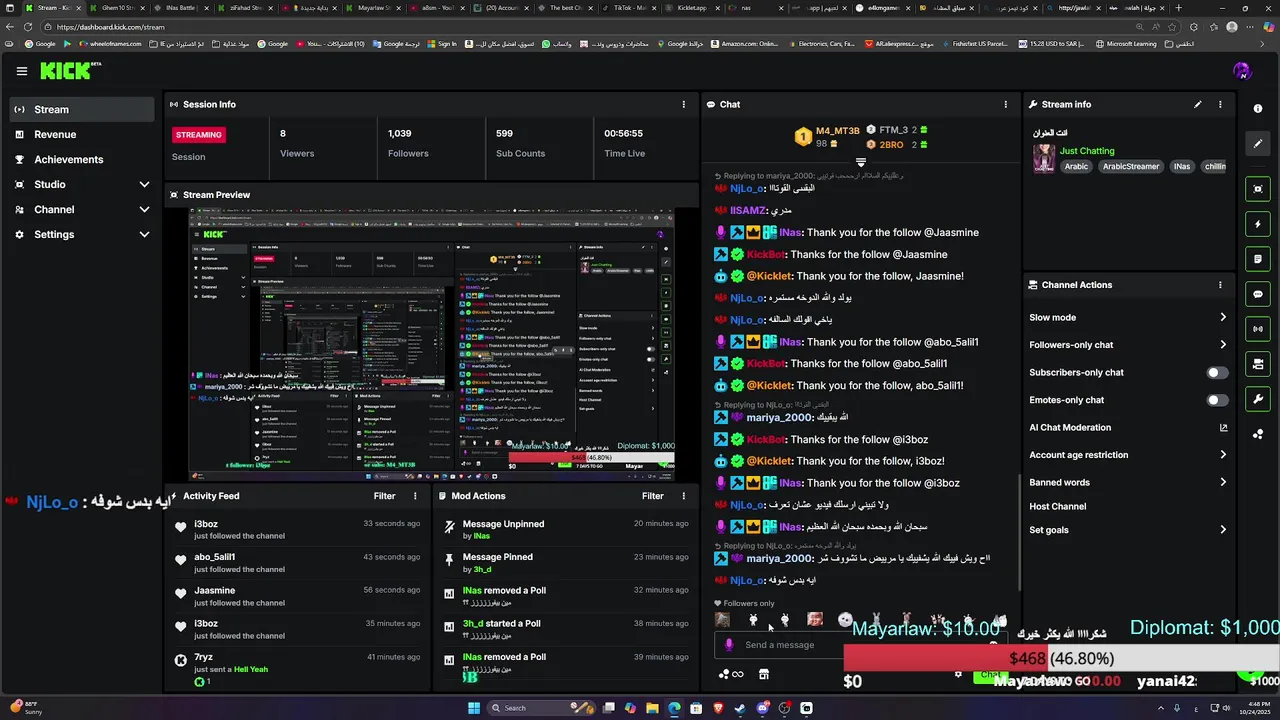
Task: Open the Brave browser taskbar icon
Action: (718, 708)
